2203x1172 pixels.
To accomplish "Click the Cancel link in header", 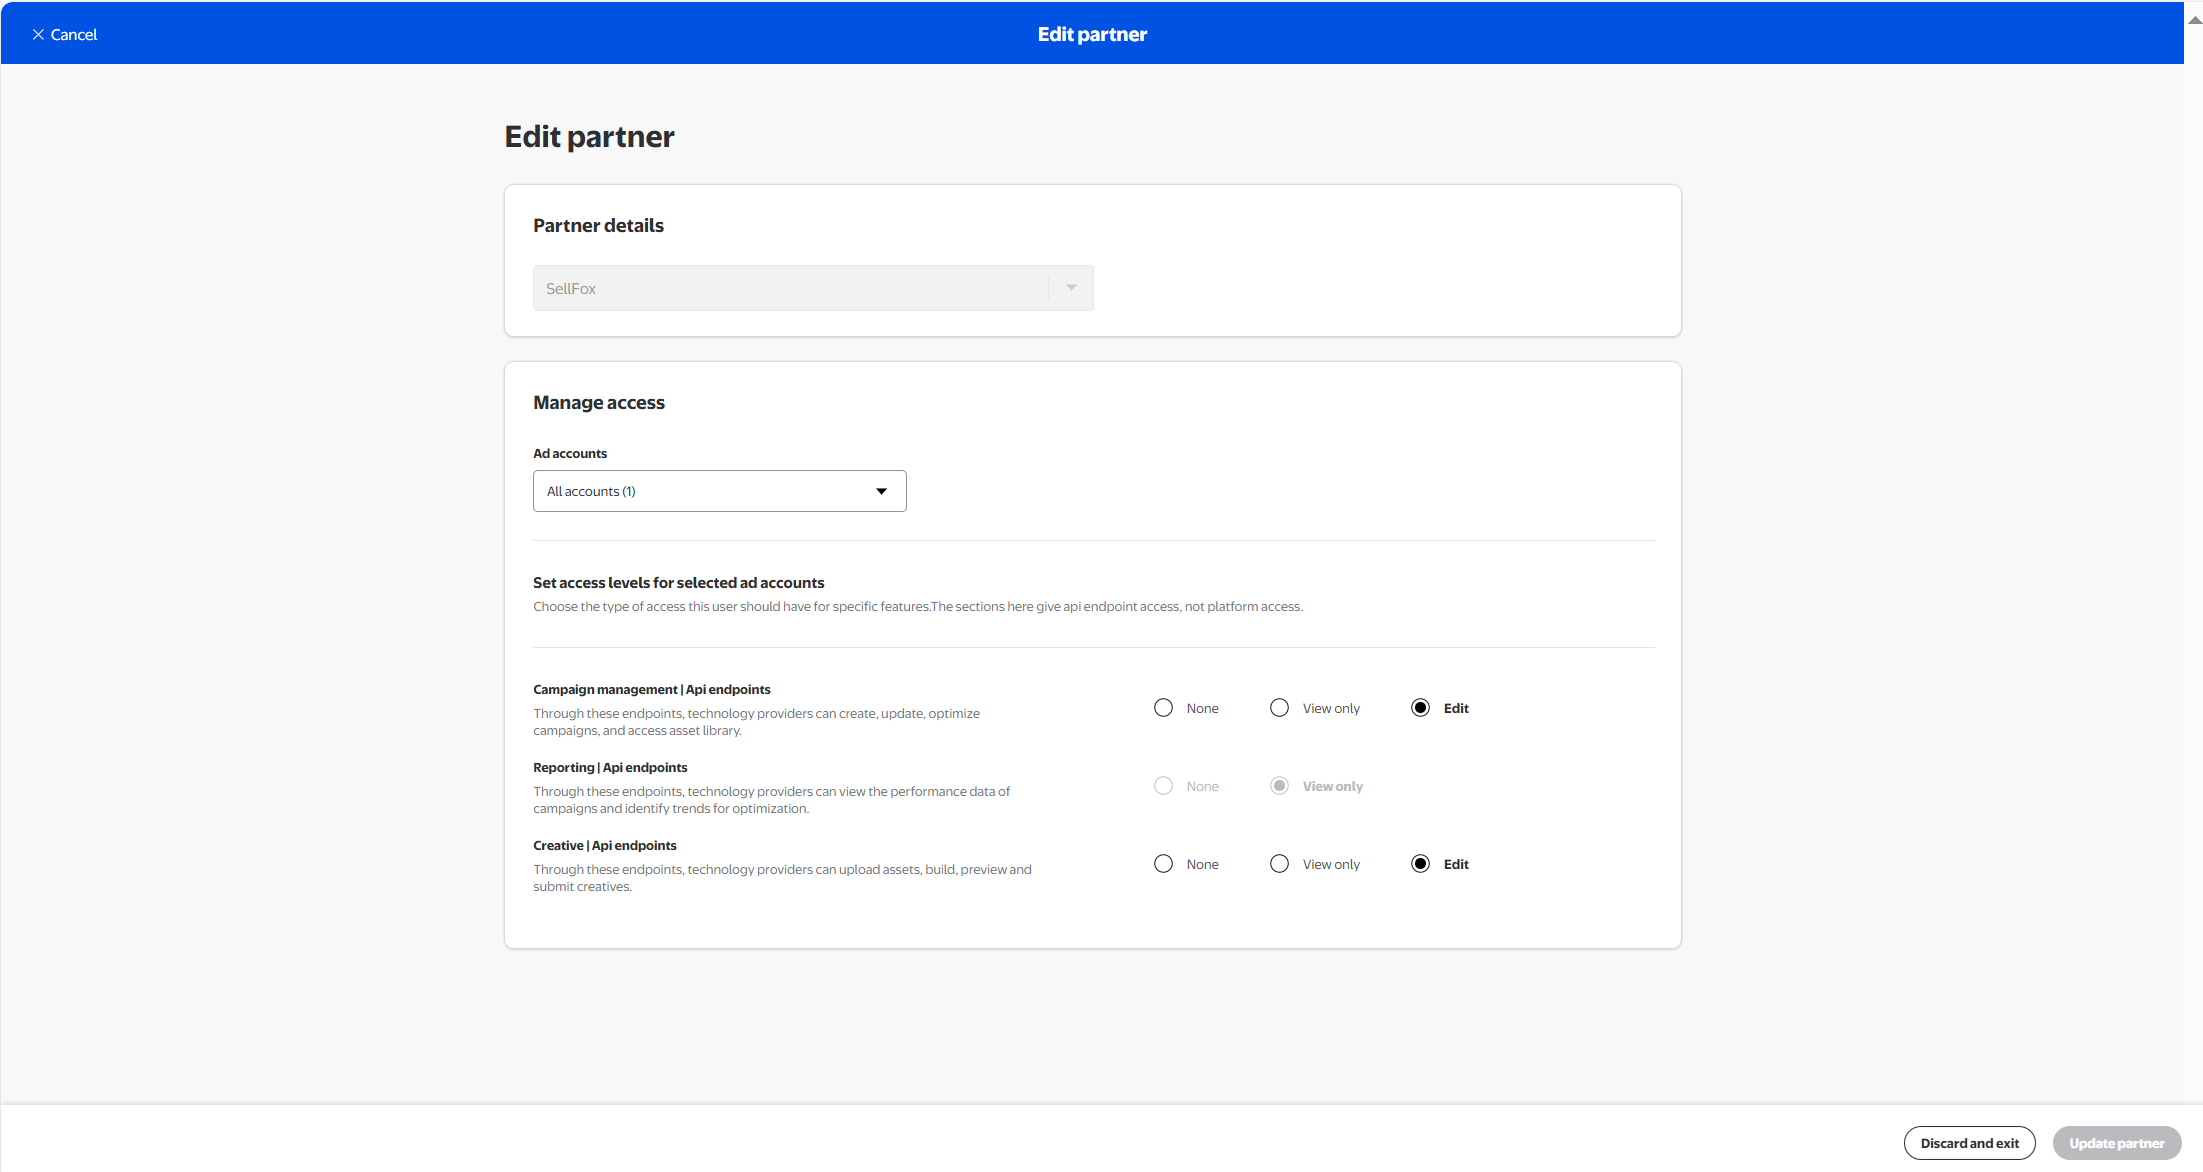I will click(74, 35).
